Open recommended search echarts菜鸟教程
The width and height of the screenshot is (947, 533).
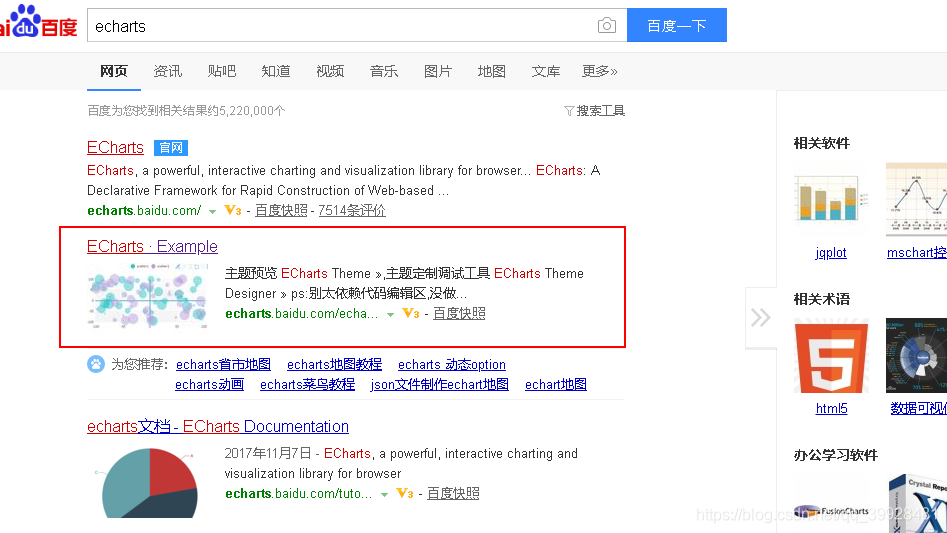tap(307, 385)
